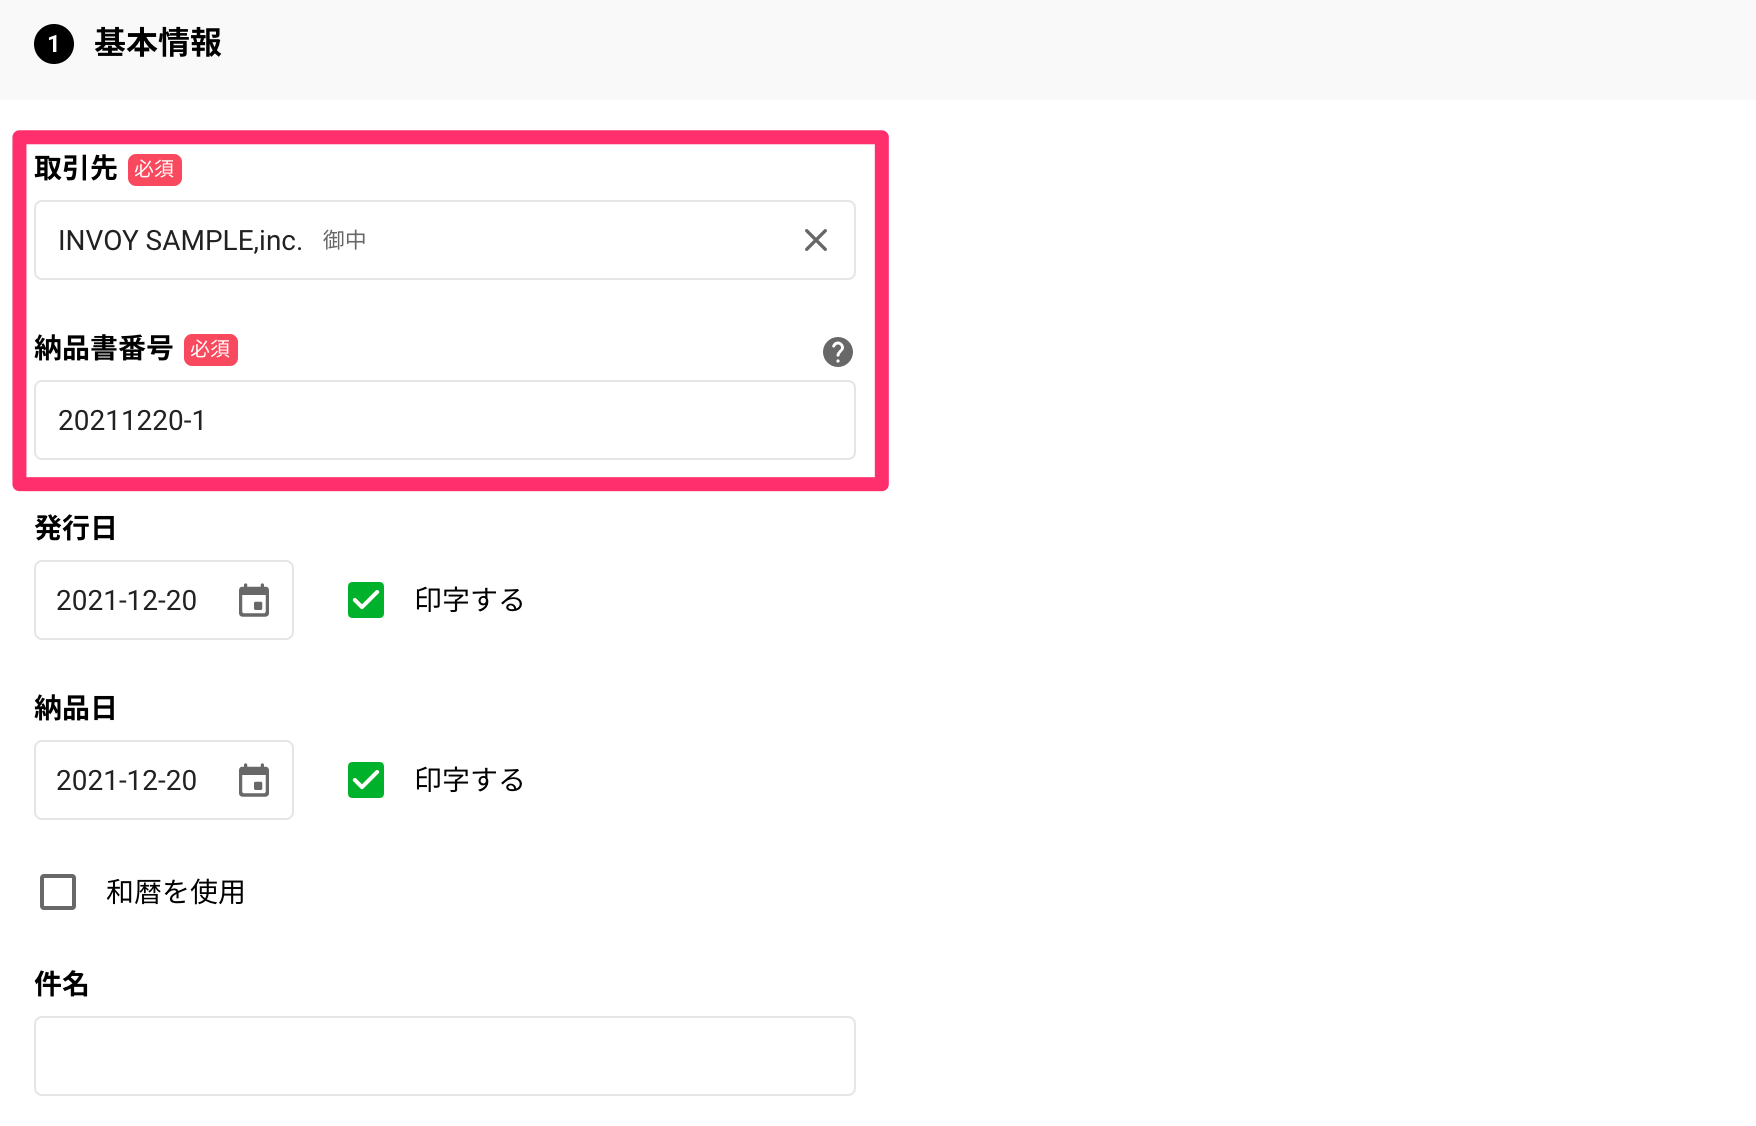Open help for 納品書番号
The height and width of the screenshot is (1126, 1756).
pyautogui.click(x=838, y=352)
